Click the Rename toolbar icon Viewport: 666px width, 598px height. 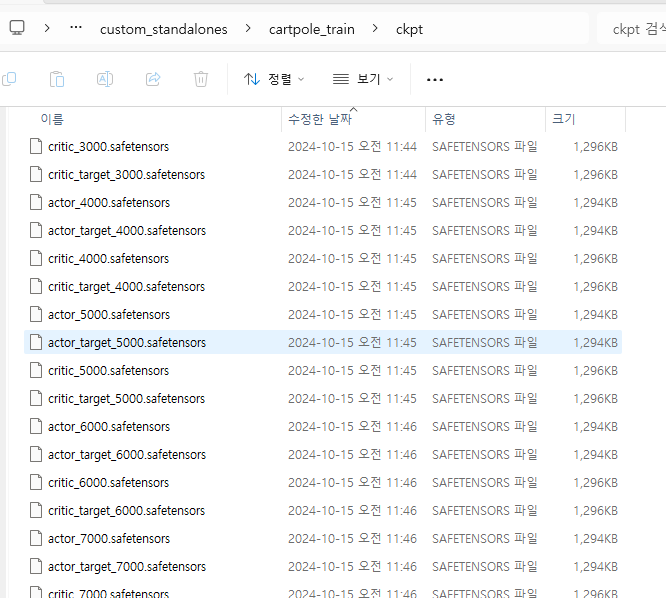pyautogui.click(x=105, y=79)
